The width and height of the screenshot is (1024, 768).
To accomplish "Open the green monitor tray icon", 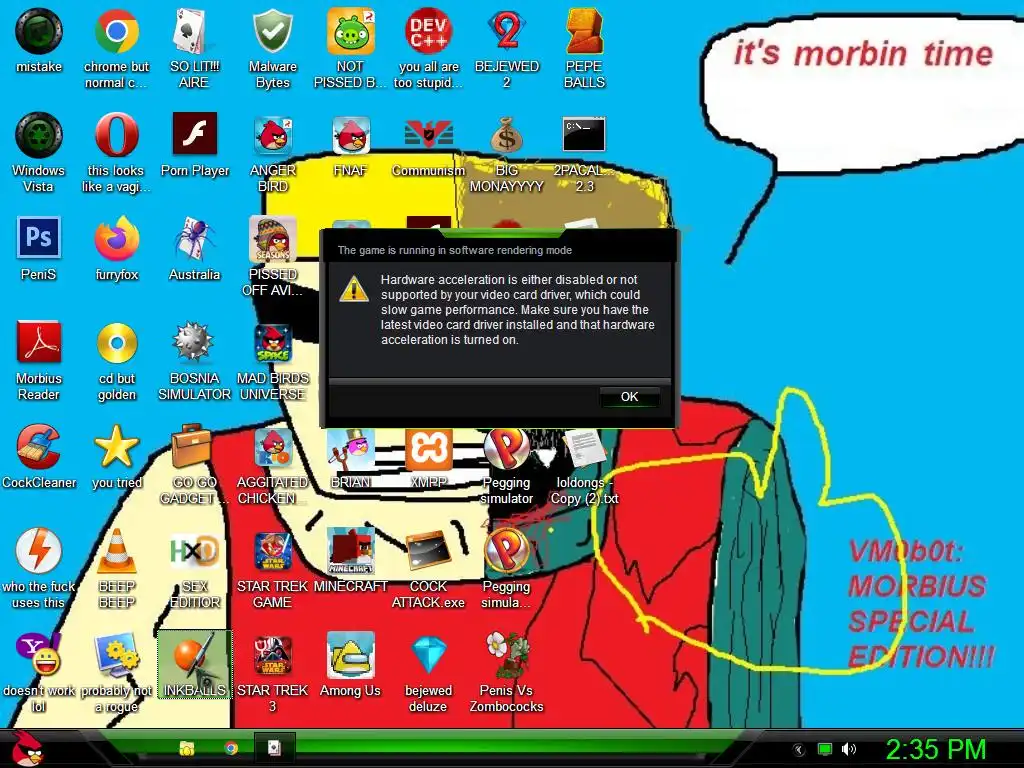I will [825, 749].
